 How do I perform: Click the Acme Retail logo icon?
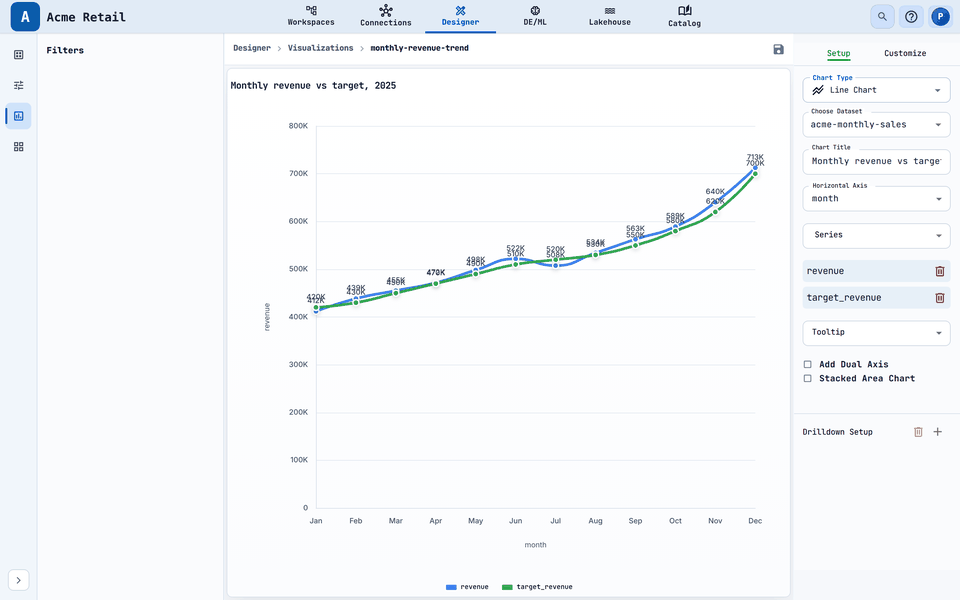tap(25, 17)
